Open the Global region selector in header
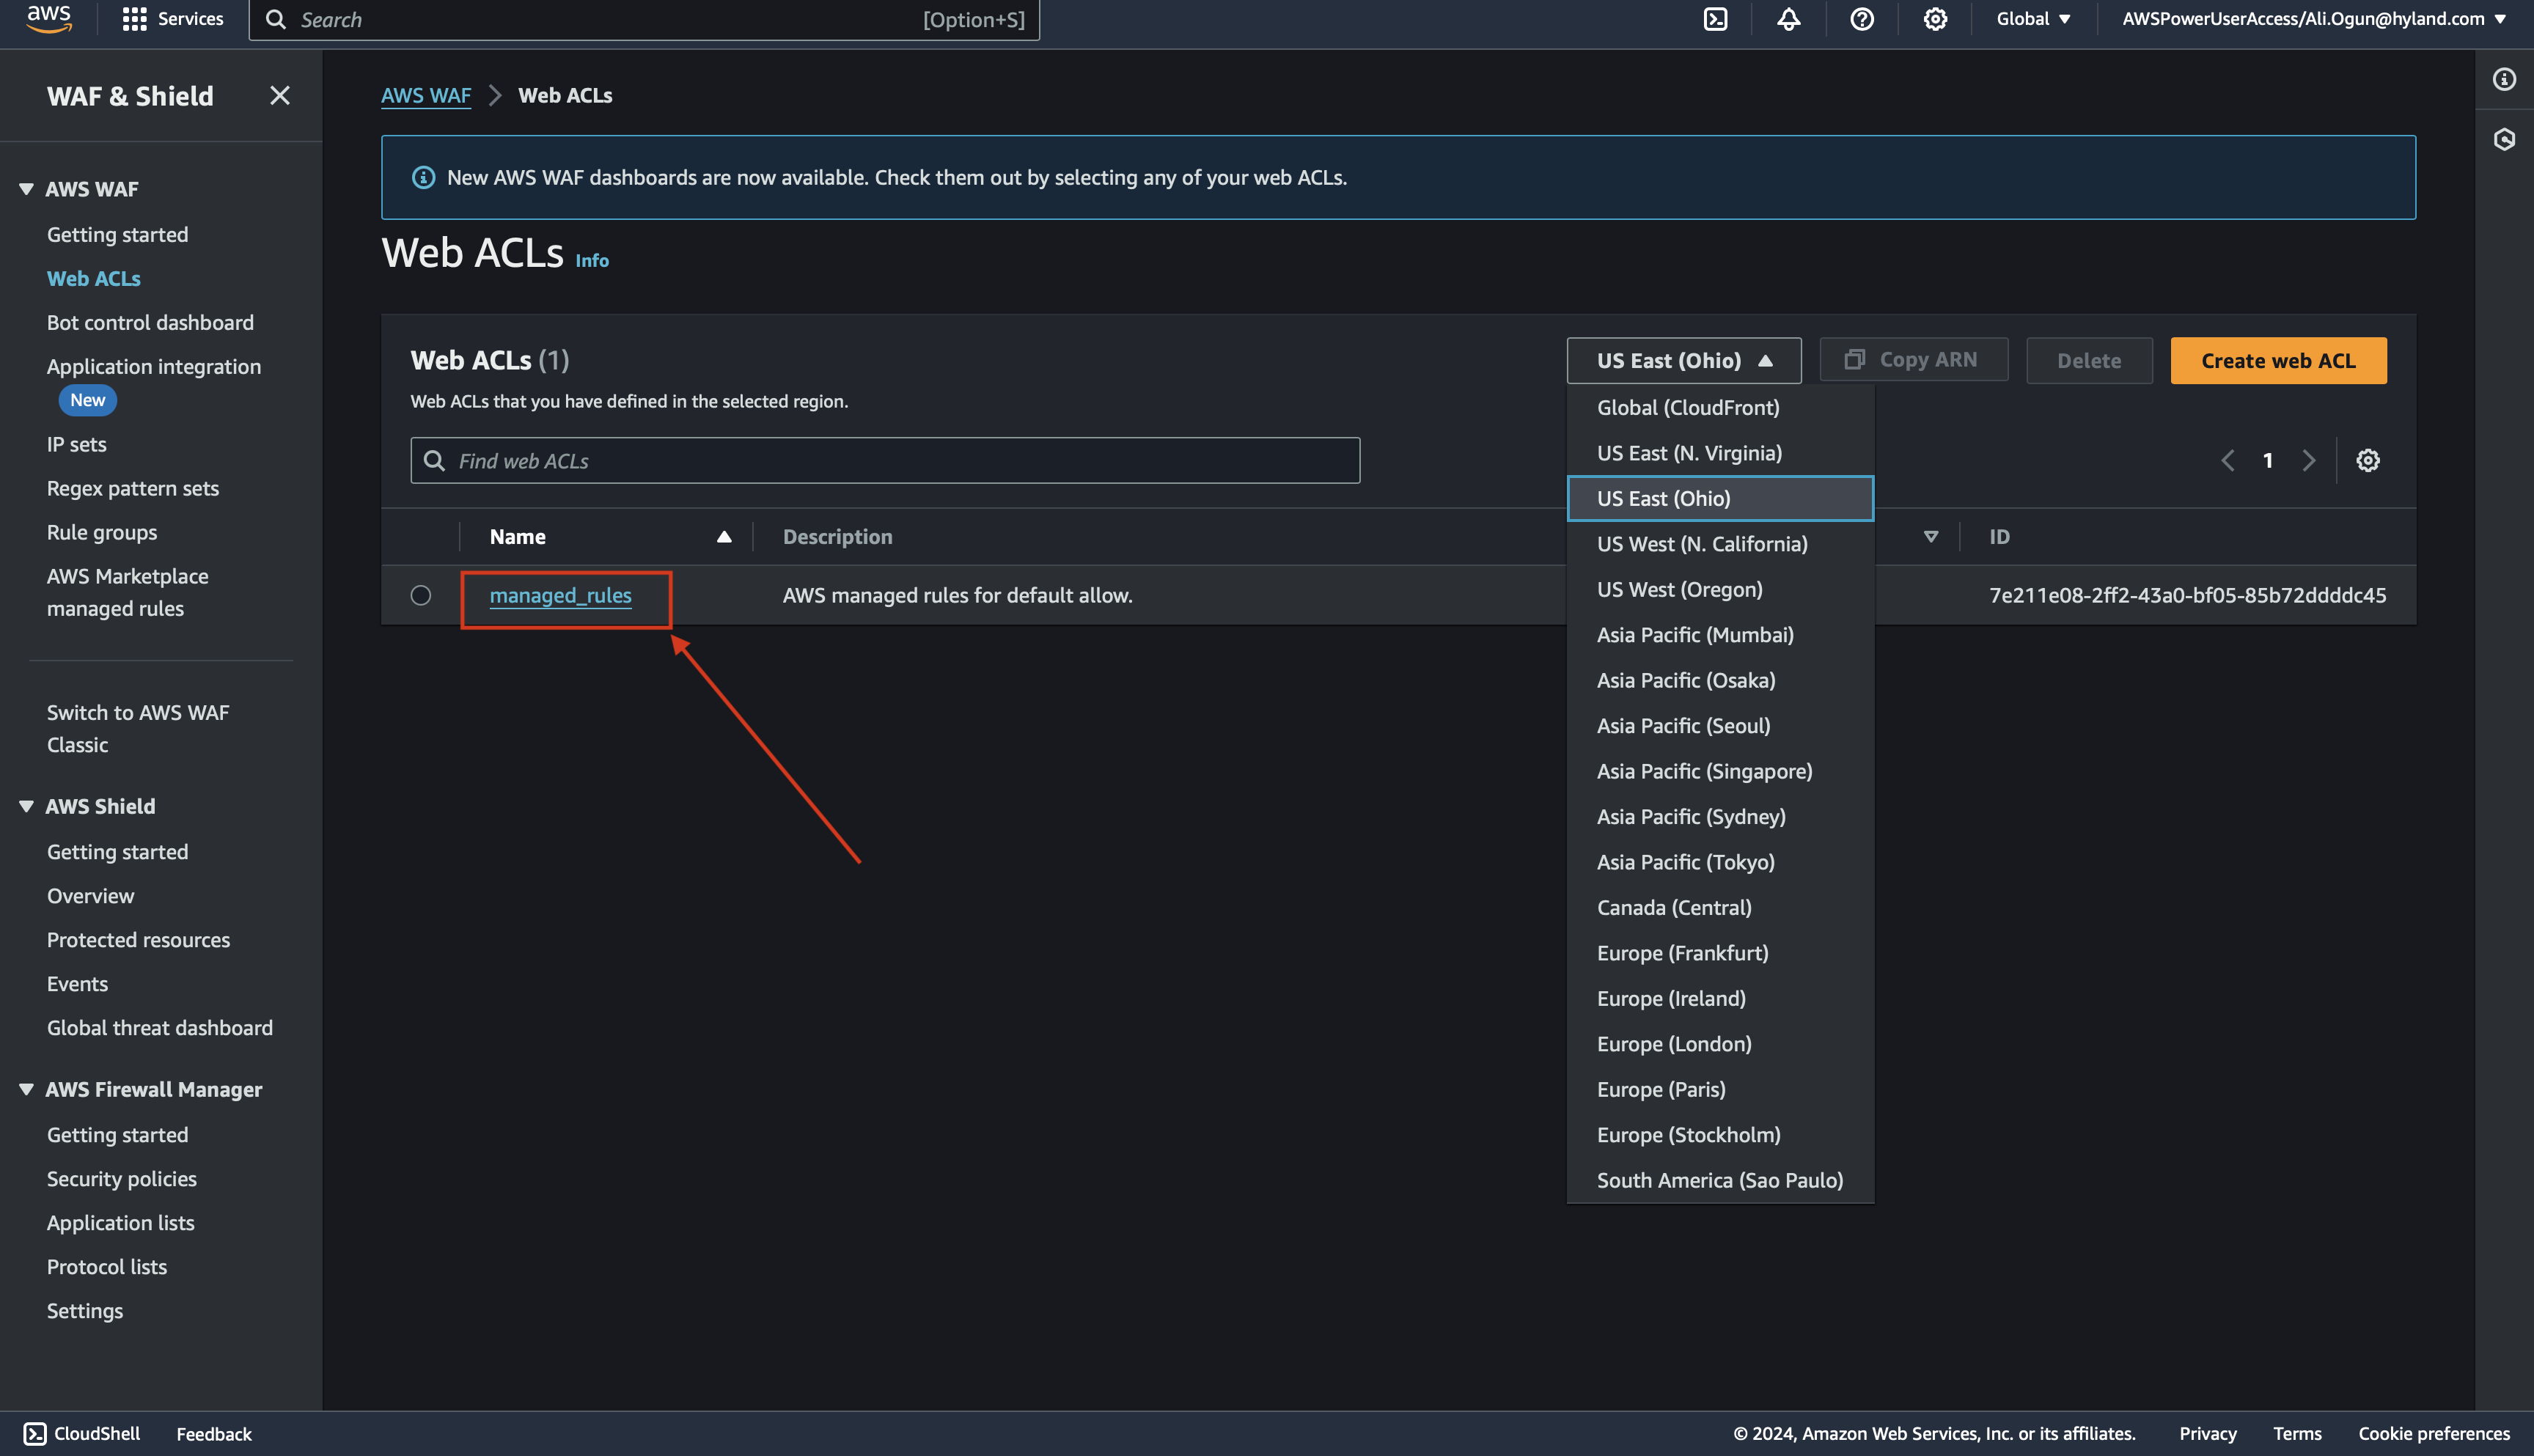The width and height of the screenshot is (2534, 1456). tap(2033, 19)
